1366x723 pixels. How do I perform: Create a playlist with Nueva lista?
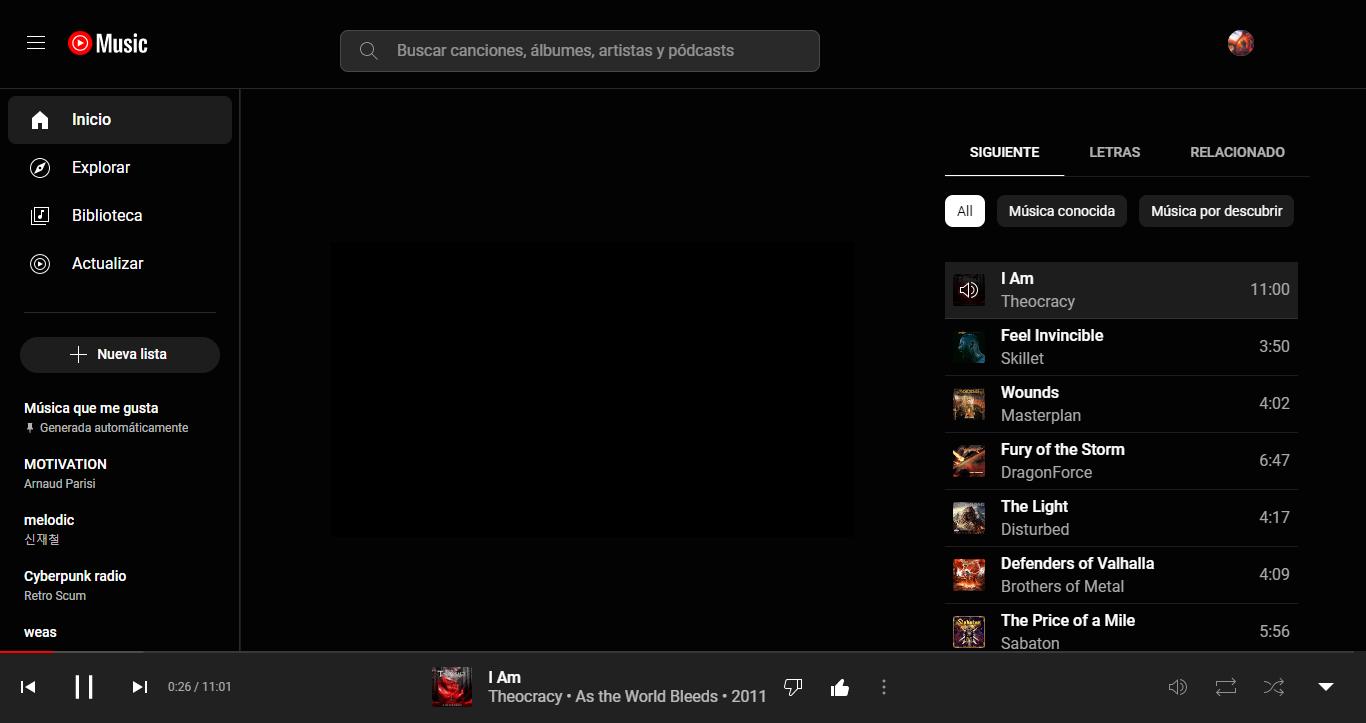tap(119, 354)
